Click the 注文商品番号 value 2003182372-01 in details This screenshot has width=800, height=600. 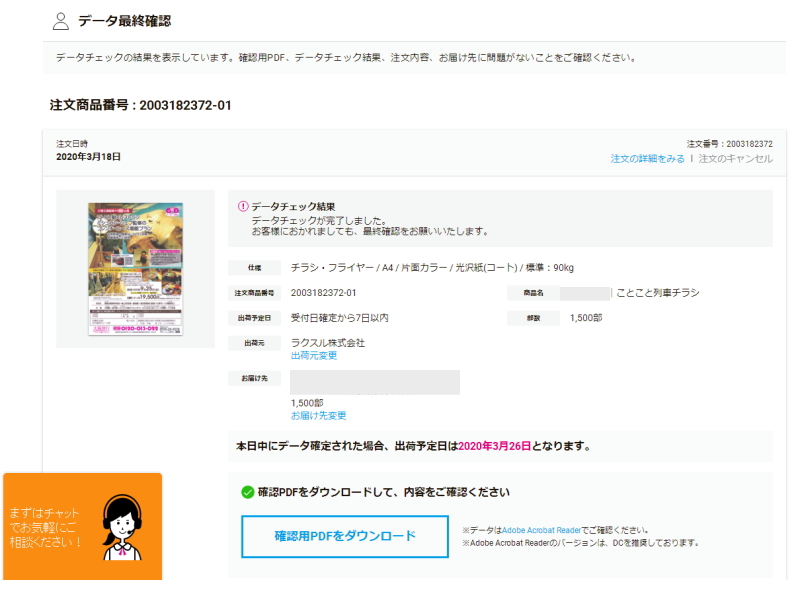323,293
